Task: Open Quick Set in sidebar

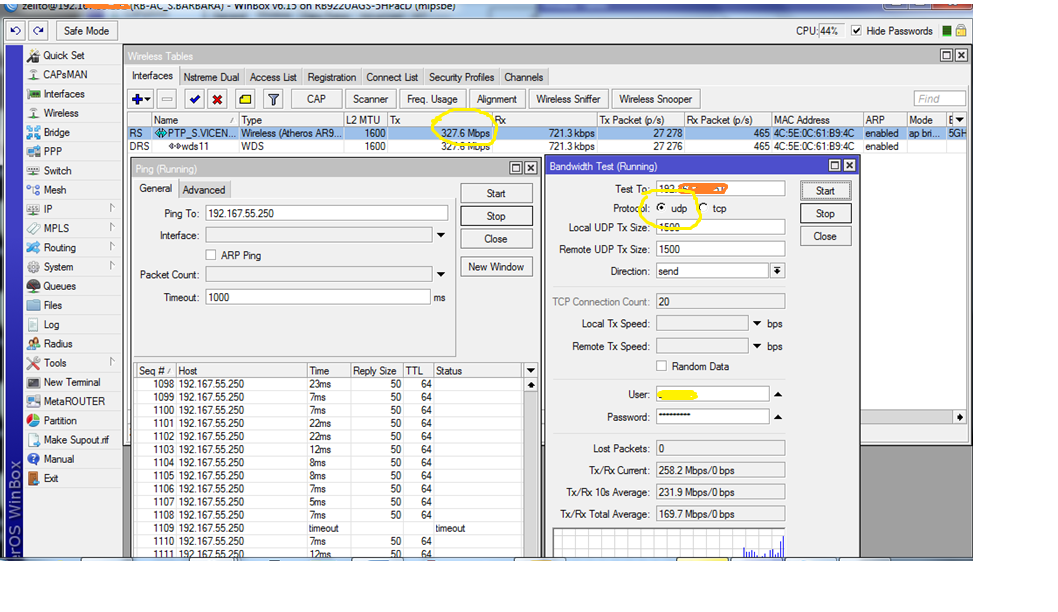Action: pos(63,55)
